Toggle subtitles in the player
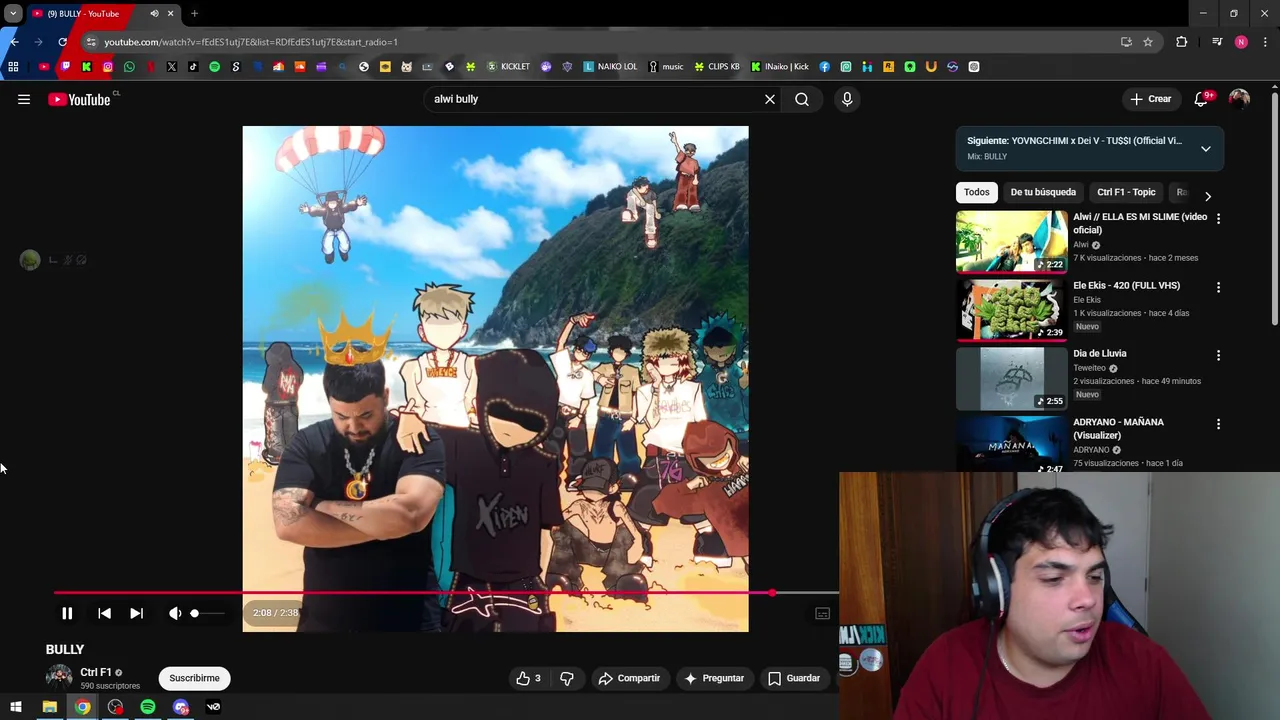The height and width of the screenshot is (720, 1280). click(x=822, y=614)
